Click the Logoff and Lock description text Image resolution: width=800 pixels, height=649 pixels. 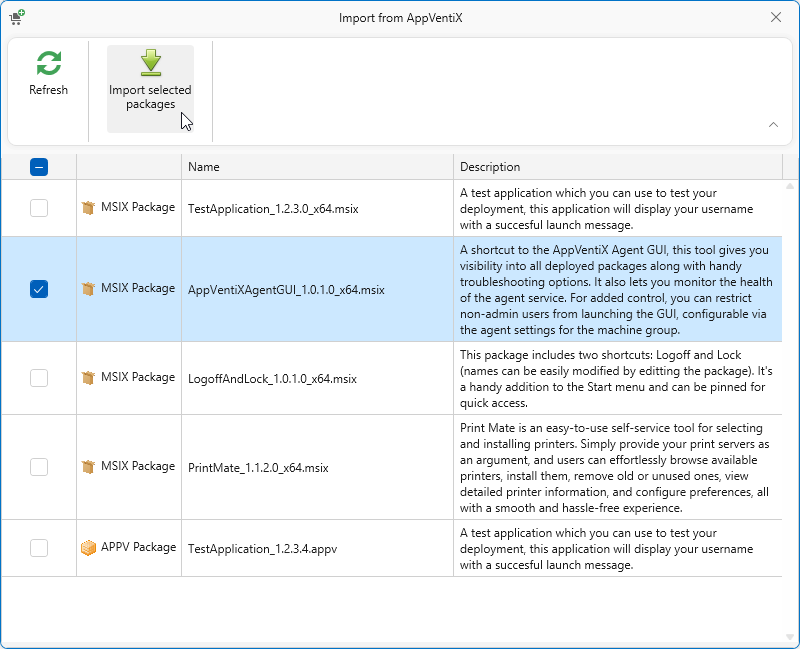616,379
